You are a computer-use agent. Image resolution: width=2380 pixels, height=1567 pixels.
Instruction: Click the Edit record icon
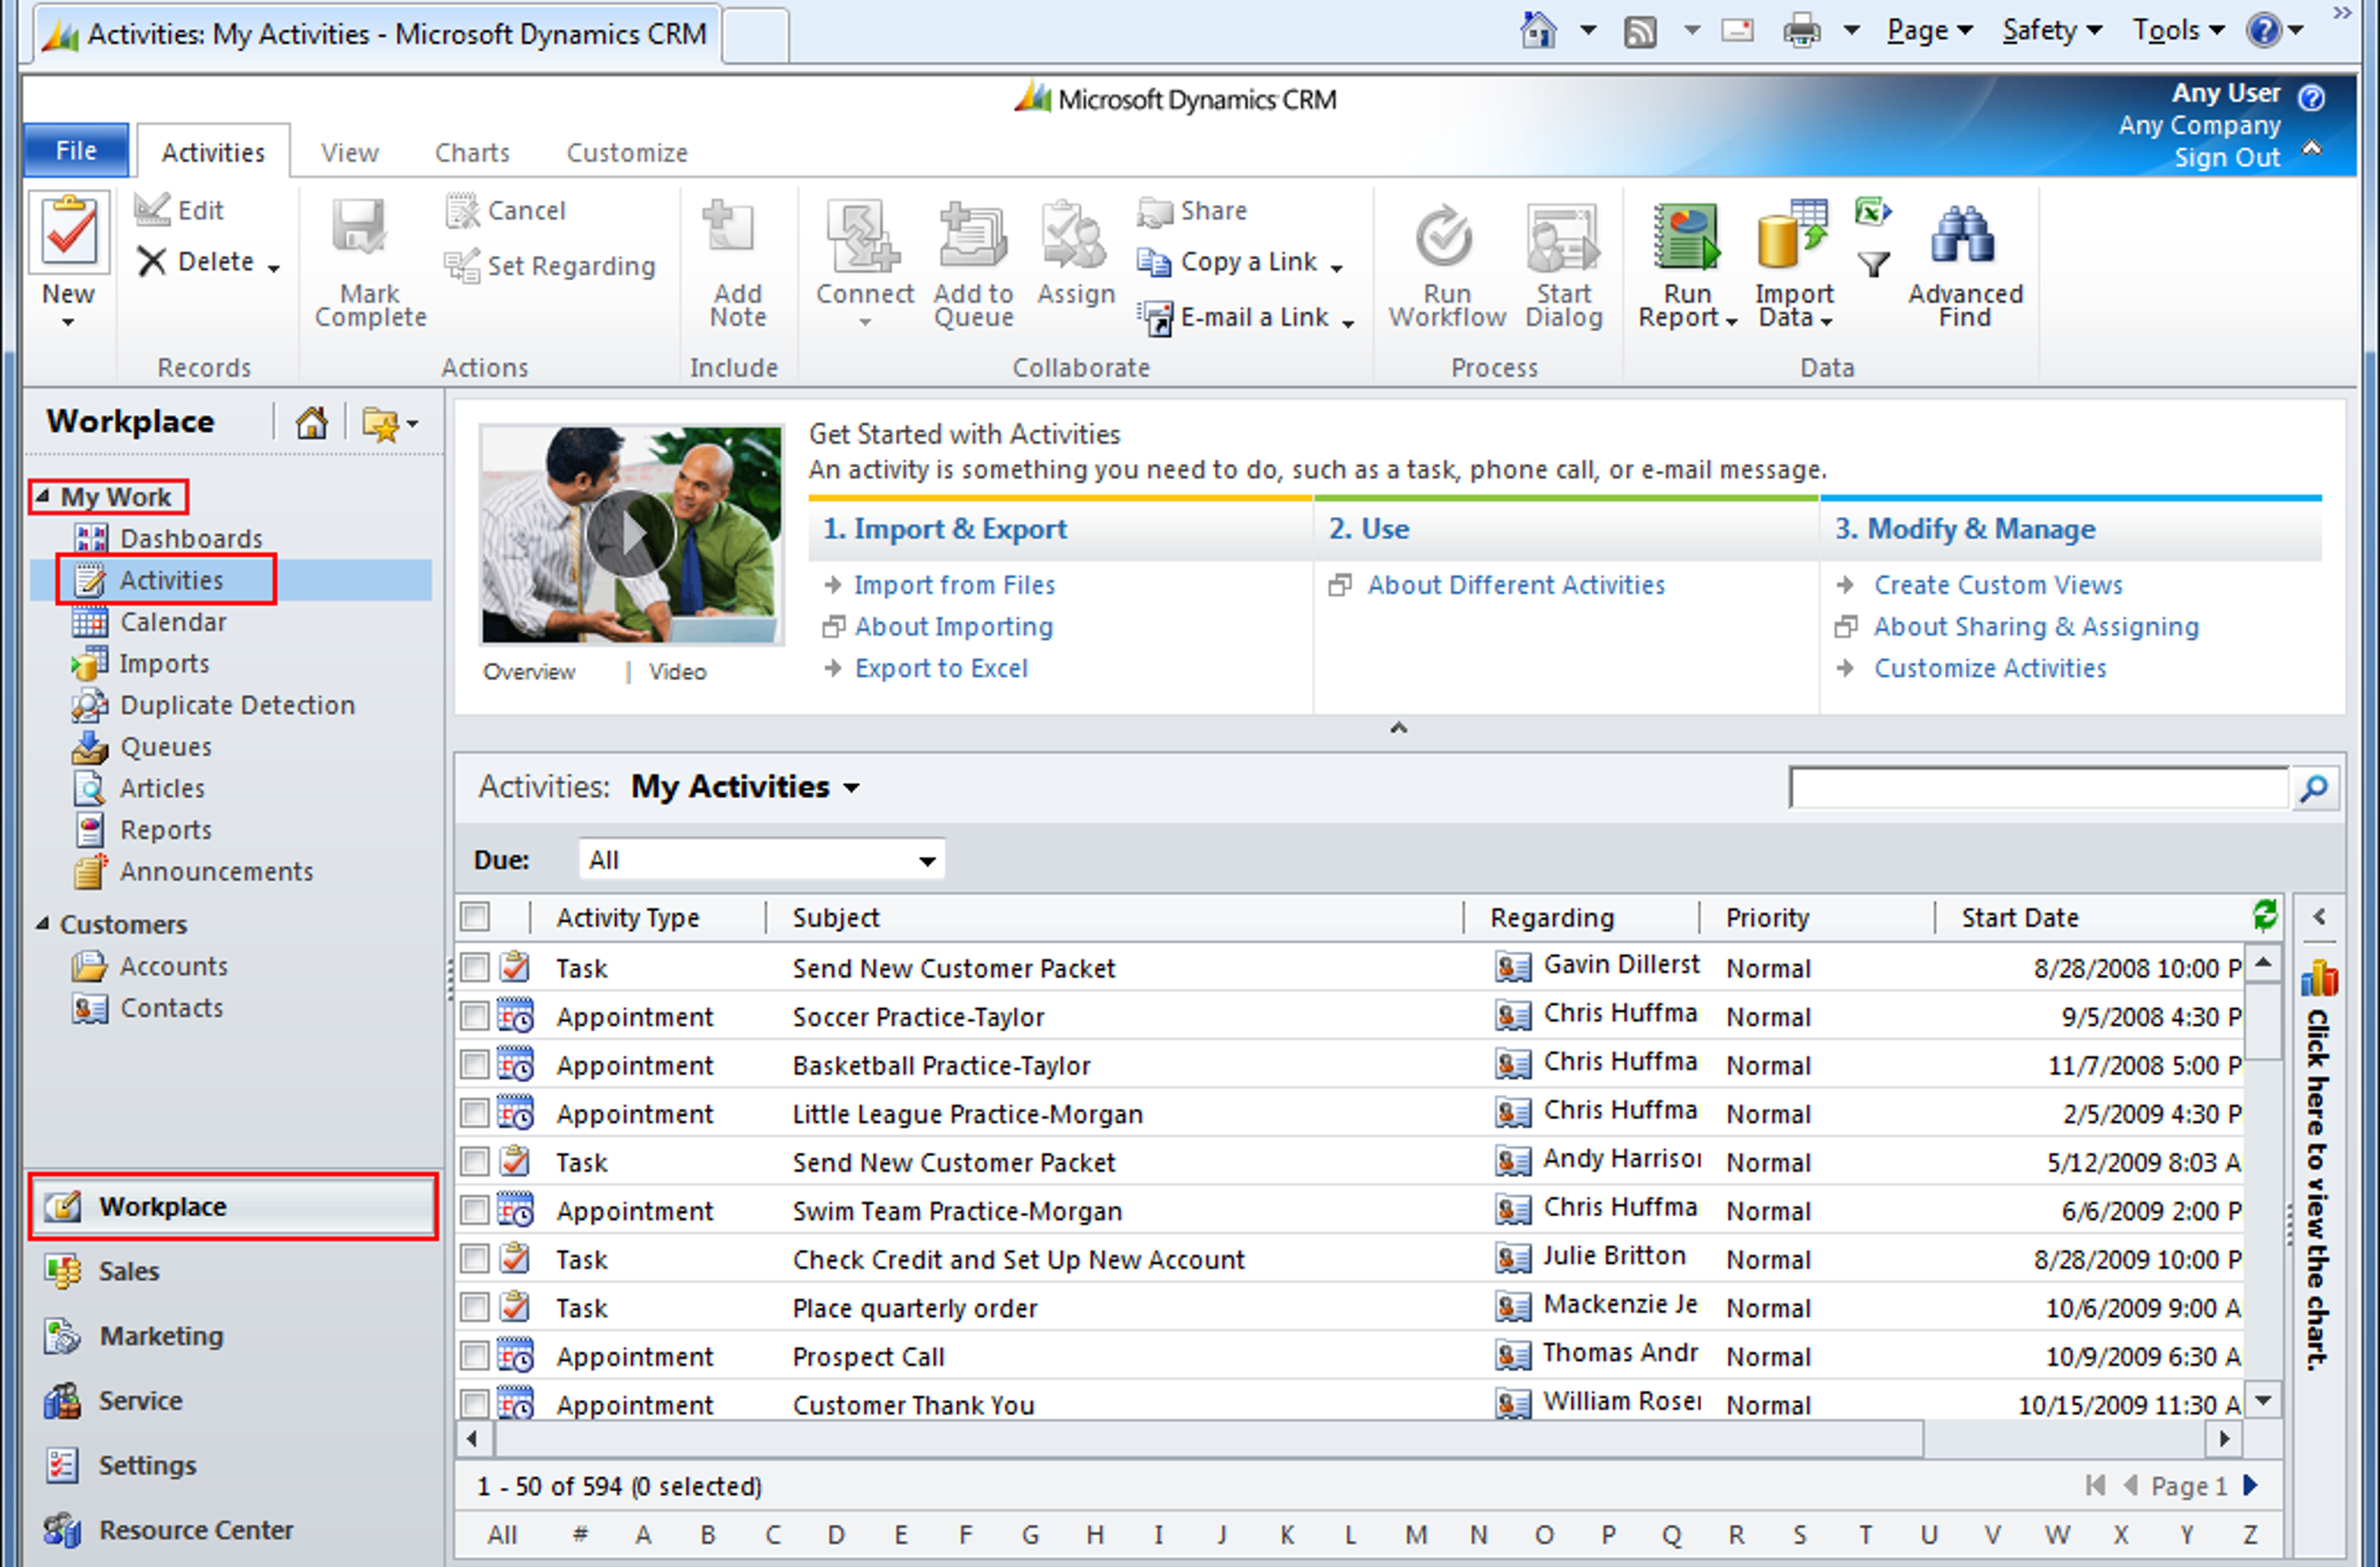tap(152, 210)
